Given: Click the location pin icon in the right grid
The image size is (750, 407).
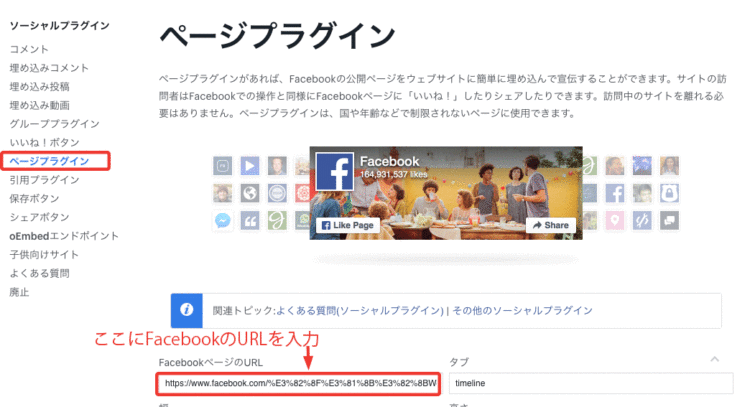Looking at the screenshot, I should point(614,221).
